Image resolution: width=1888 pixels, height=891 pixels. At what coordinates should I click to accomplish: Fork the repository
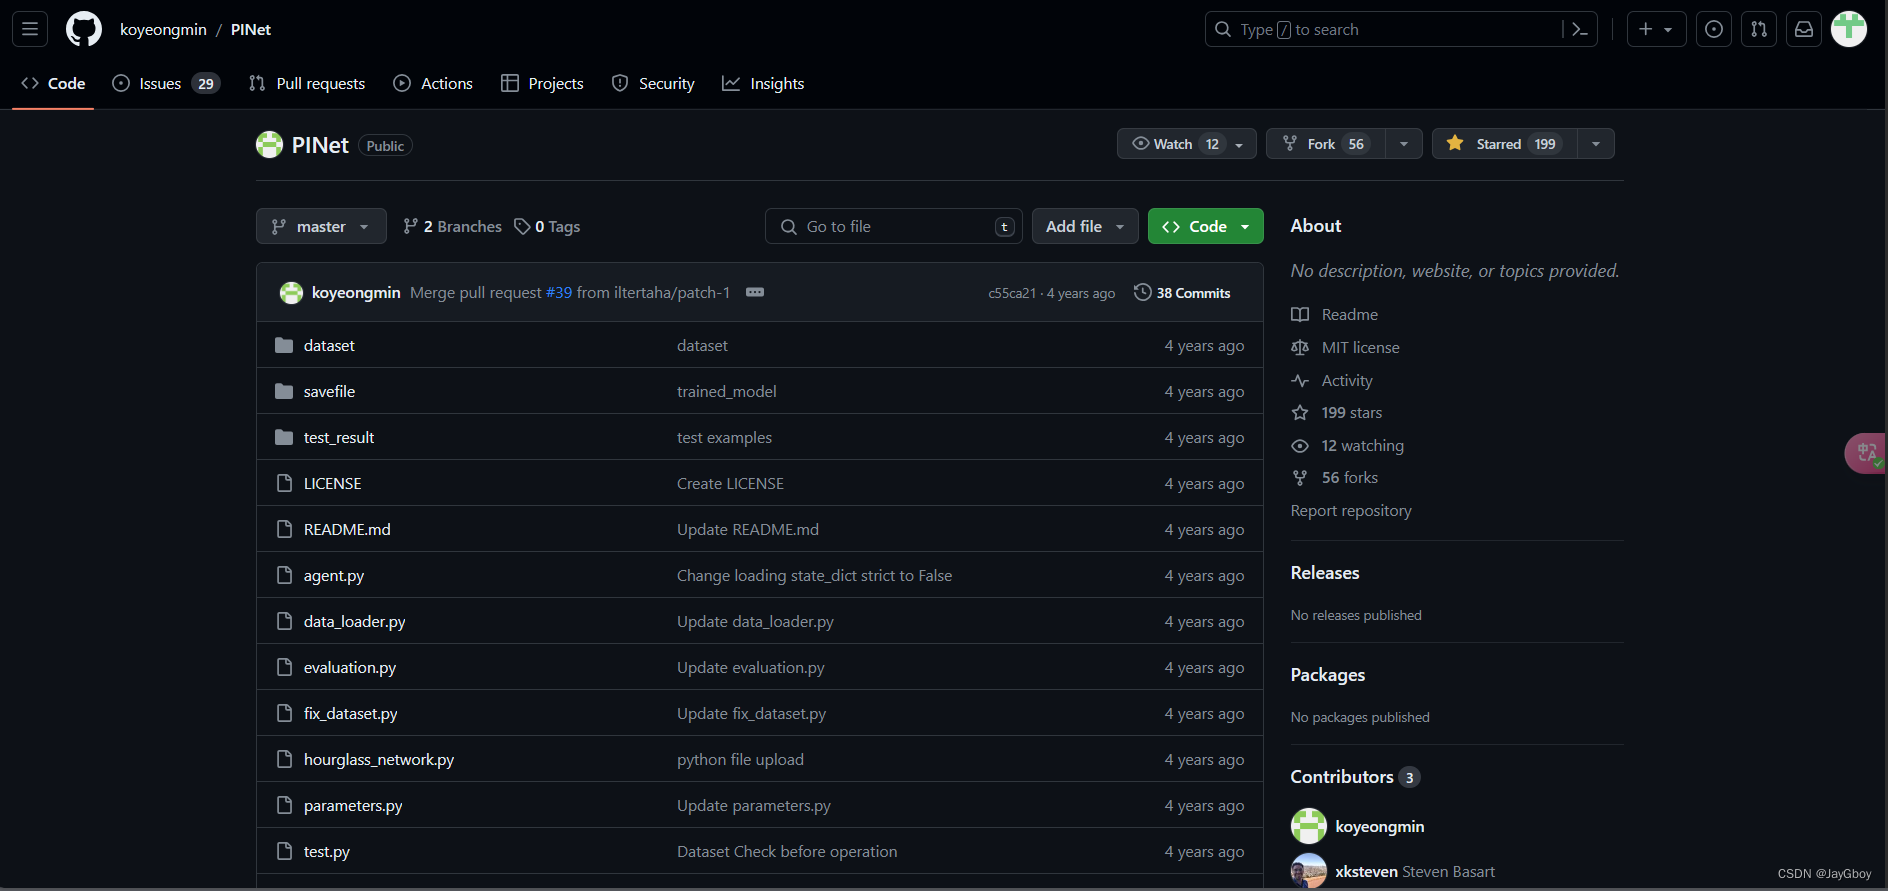[1326, 144]
